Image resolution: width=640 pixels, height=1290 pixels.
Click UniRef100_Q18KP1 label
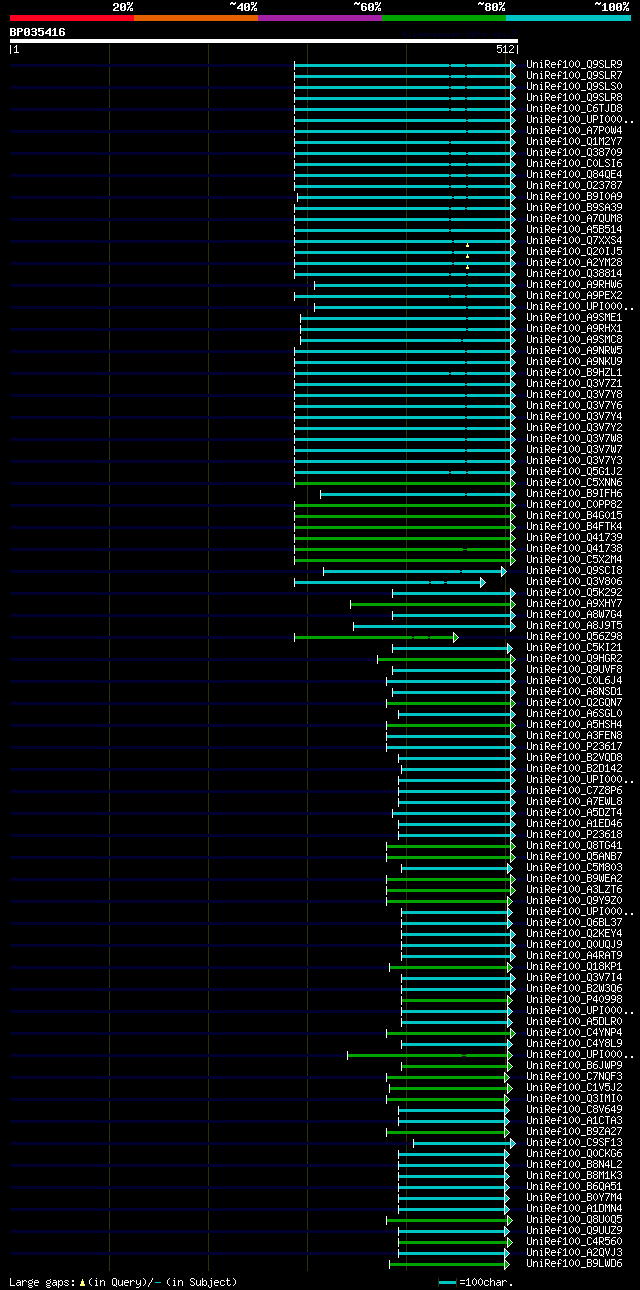tap(574, 966)
